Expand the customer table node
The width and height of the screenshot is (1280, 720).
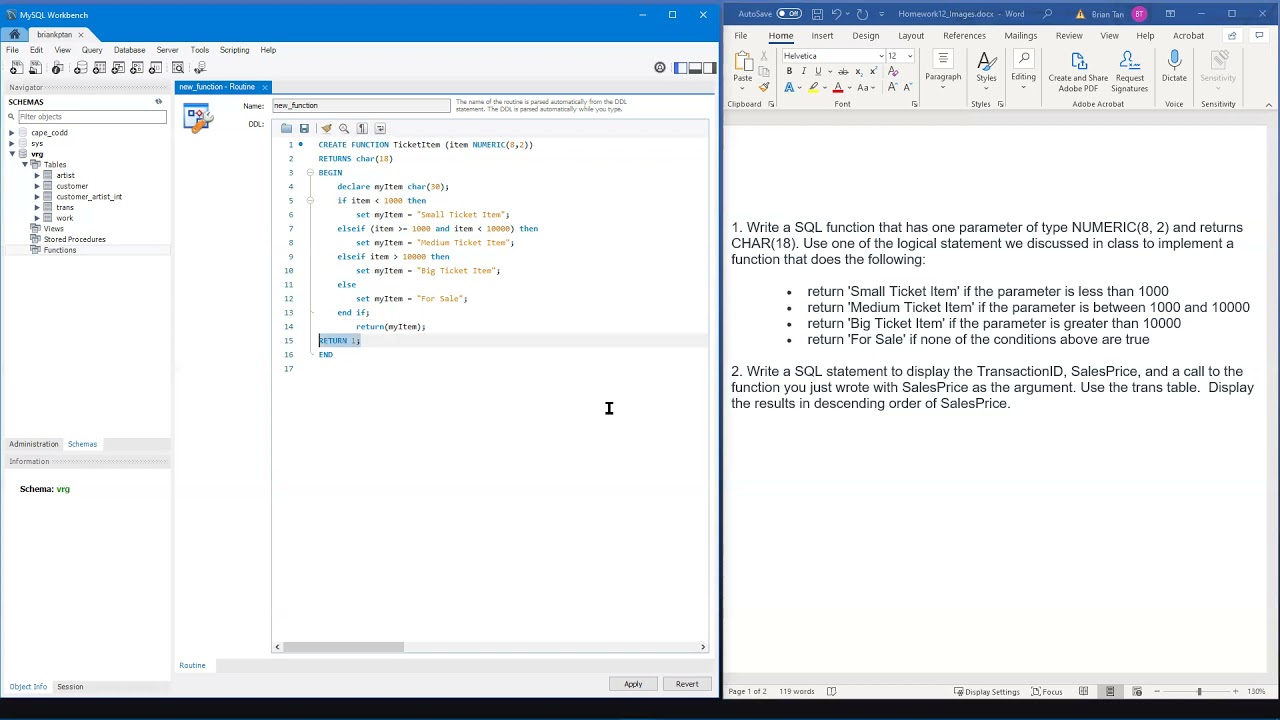pyautogui.click(x=37, y=186)
